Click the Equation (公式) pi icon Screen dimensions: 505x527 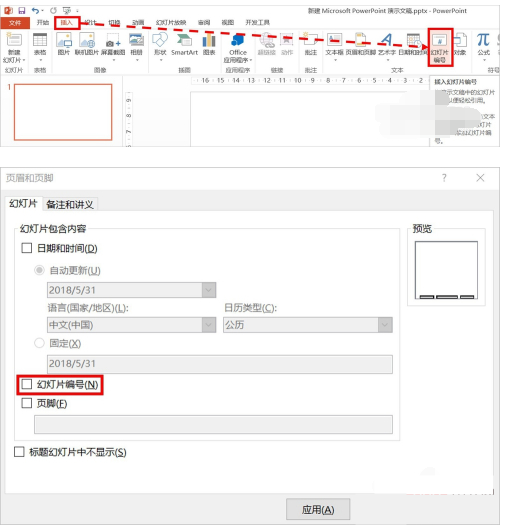coord(483,40)
